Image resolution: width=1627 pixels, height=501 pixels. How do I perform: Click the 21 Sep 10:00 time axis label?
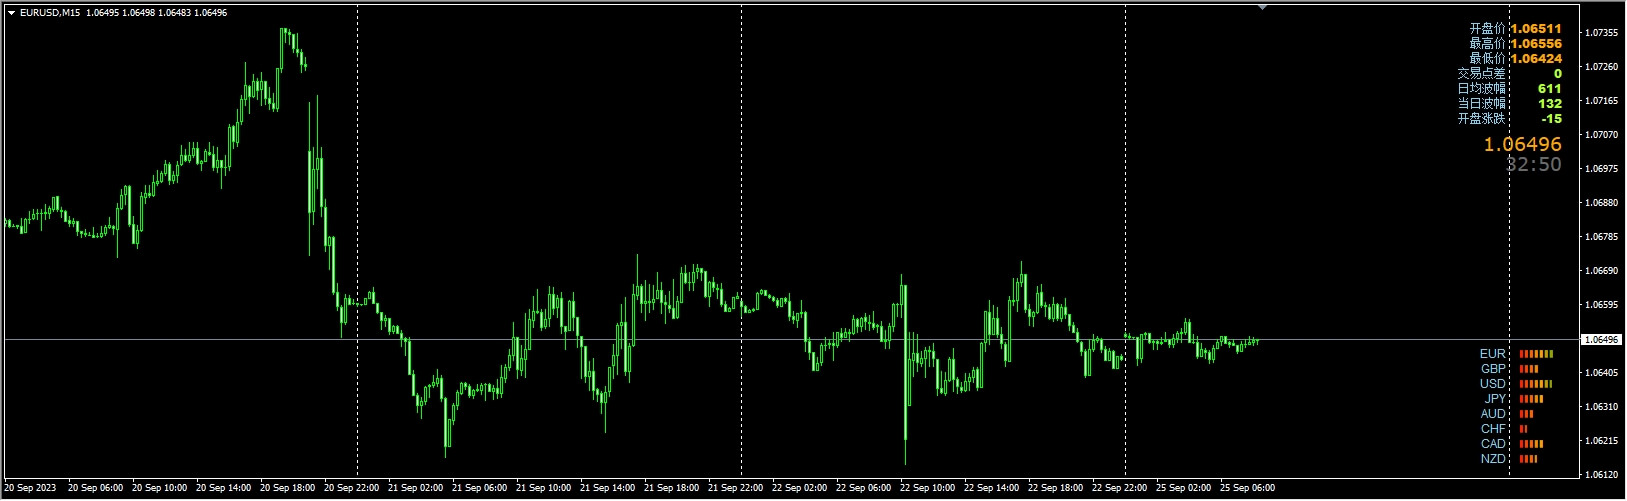coord(543,488)
